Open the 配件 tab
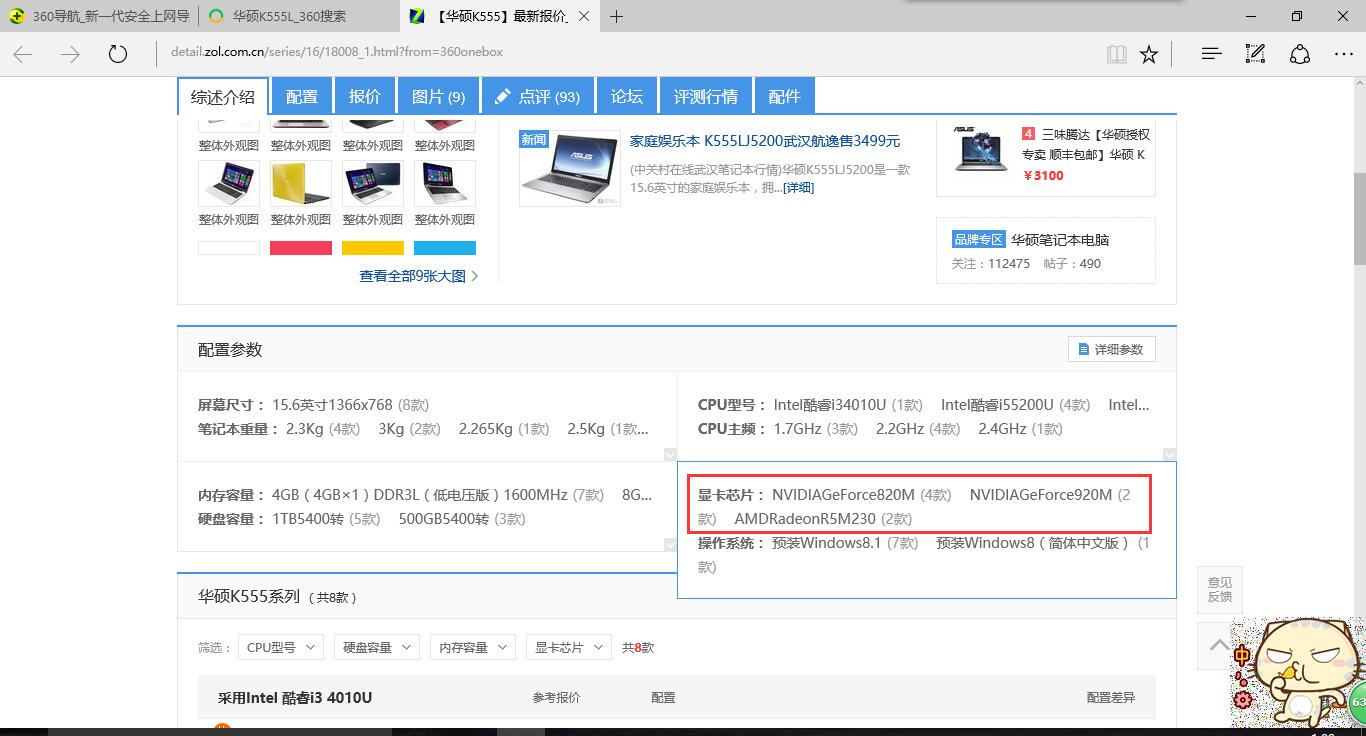Viewport: 1366px width, 736px height. [784, 97]
